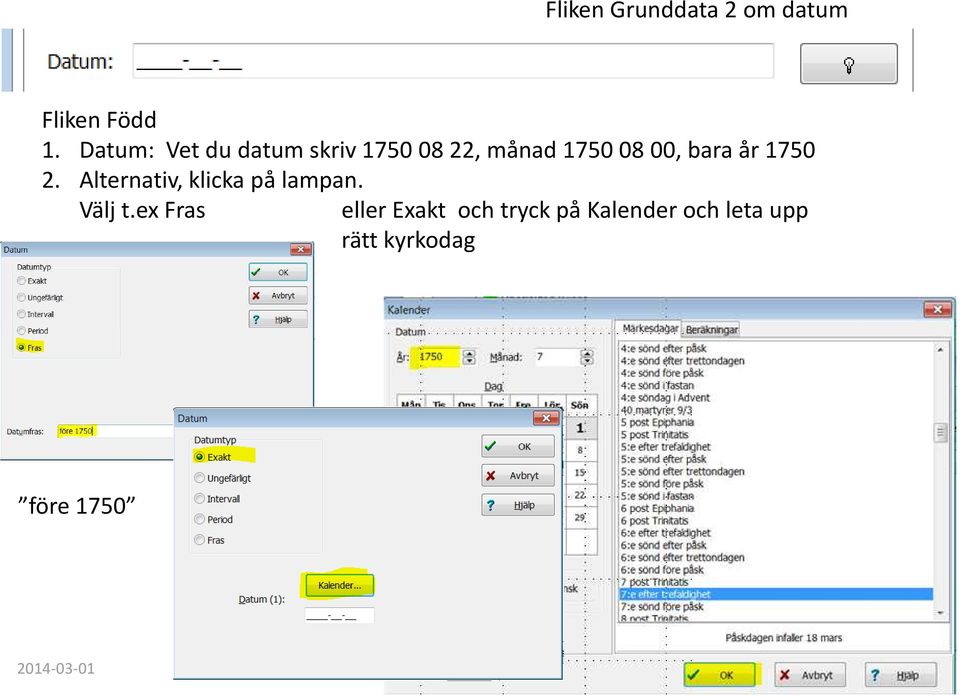Select day 8 in the calendar
Screen dimensions: 960x699
pos(580,450)
